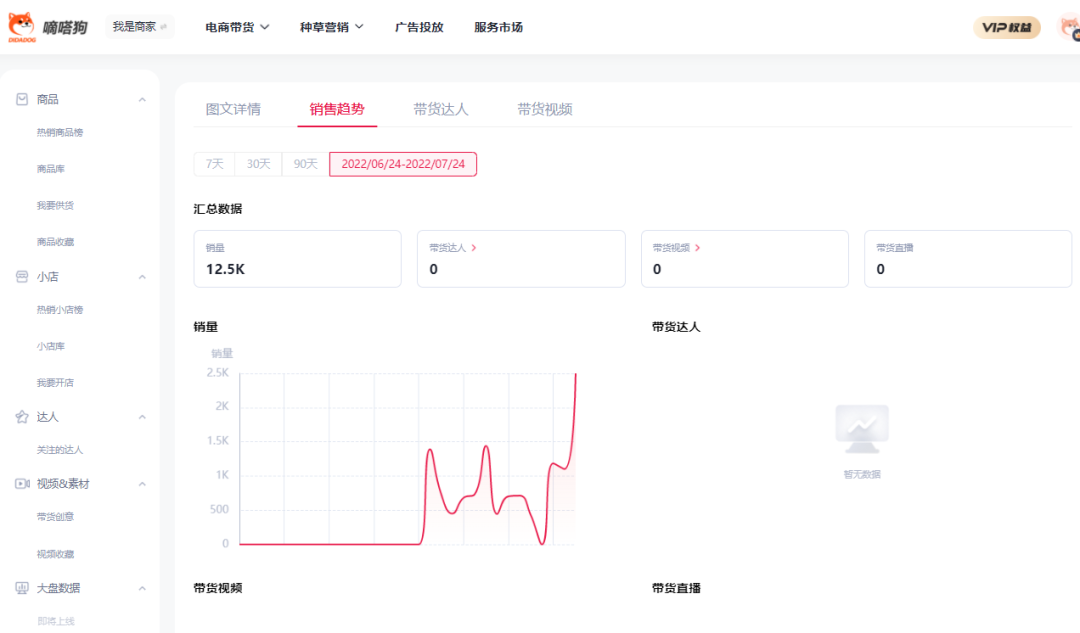Click the 大盘数据 sidebar monitor icon
The image size is (1080, 633).
coord(22,588)
